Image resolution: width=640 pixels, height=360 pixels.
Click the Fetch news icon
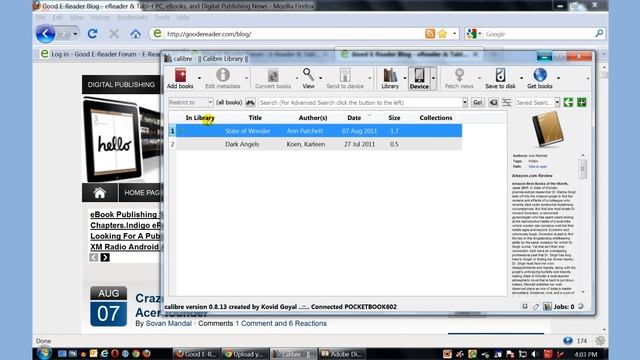pos(459,76)
